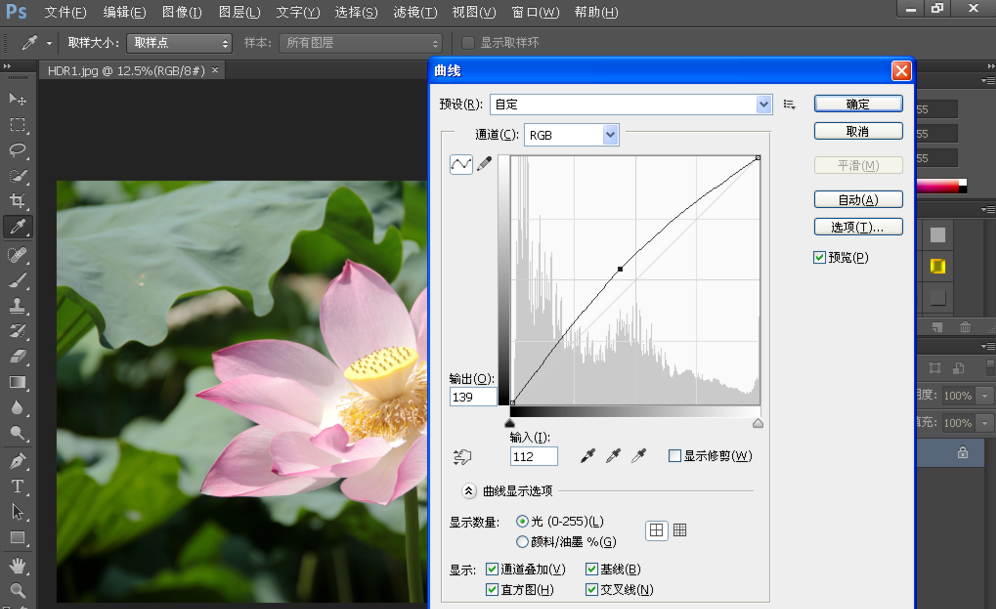996x609 pixels.
Task: Click the white point eyedropper
Action: [x=639, y=456]
